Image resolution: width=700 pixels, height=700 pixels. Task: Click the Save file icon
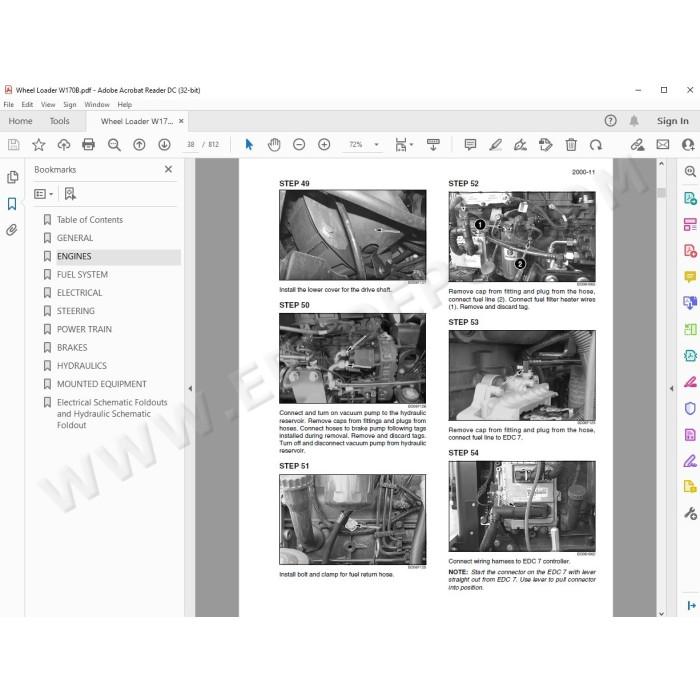13,145
